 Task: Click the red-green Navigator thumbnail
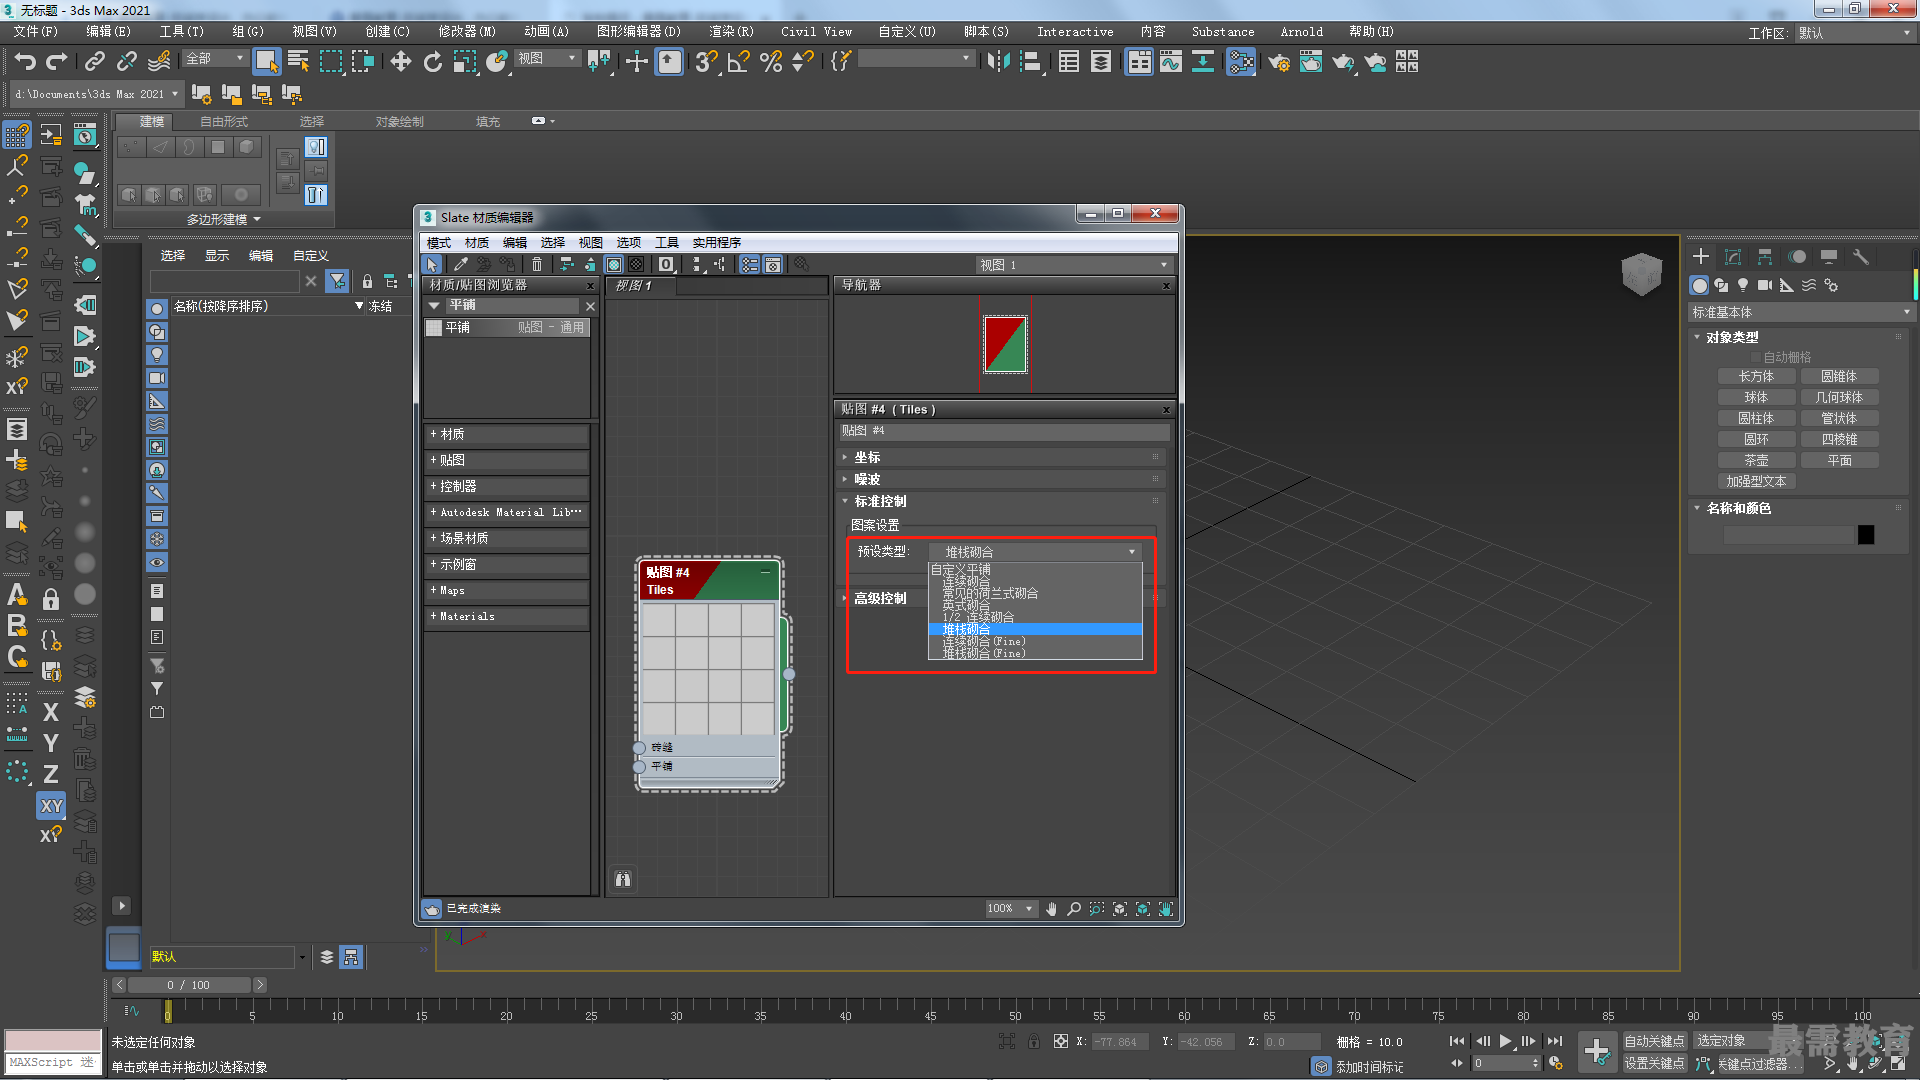coord(1005,344)
